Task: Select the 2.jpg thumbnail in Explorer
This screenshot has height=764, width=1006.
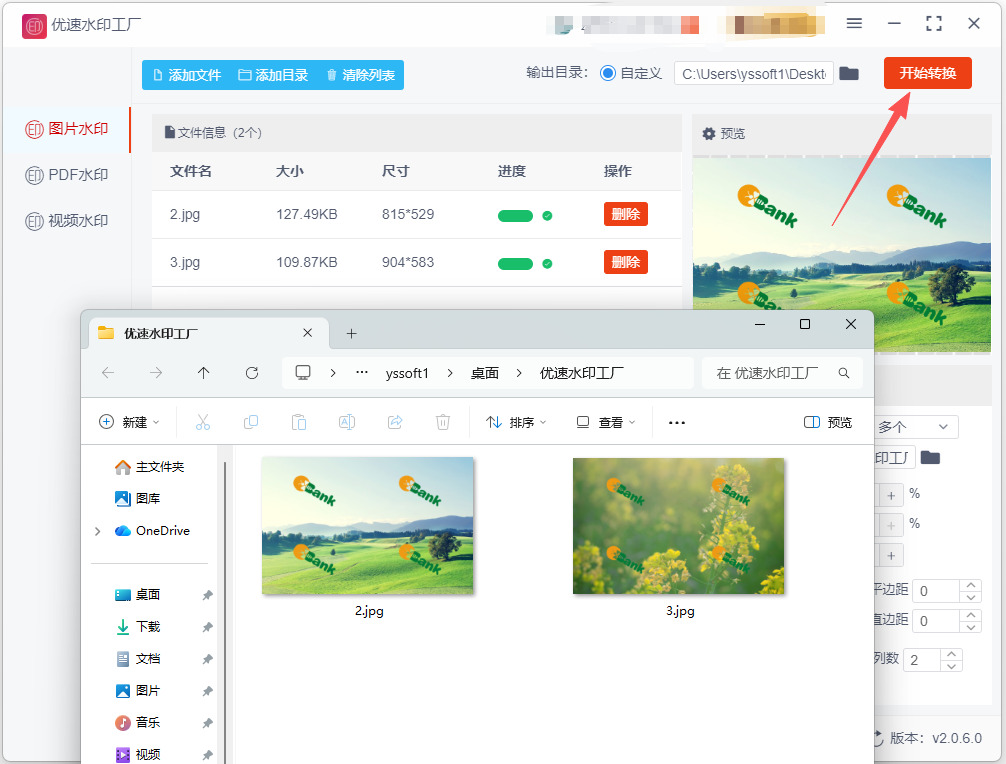Action: 368,525
